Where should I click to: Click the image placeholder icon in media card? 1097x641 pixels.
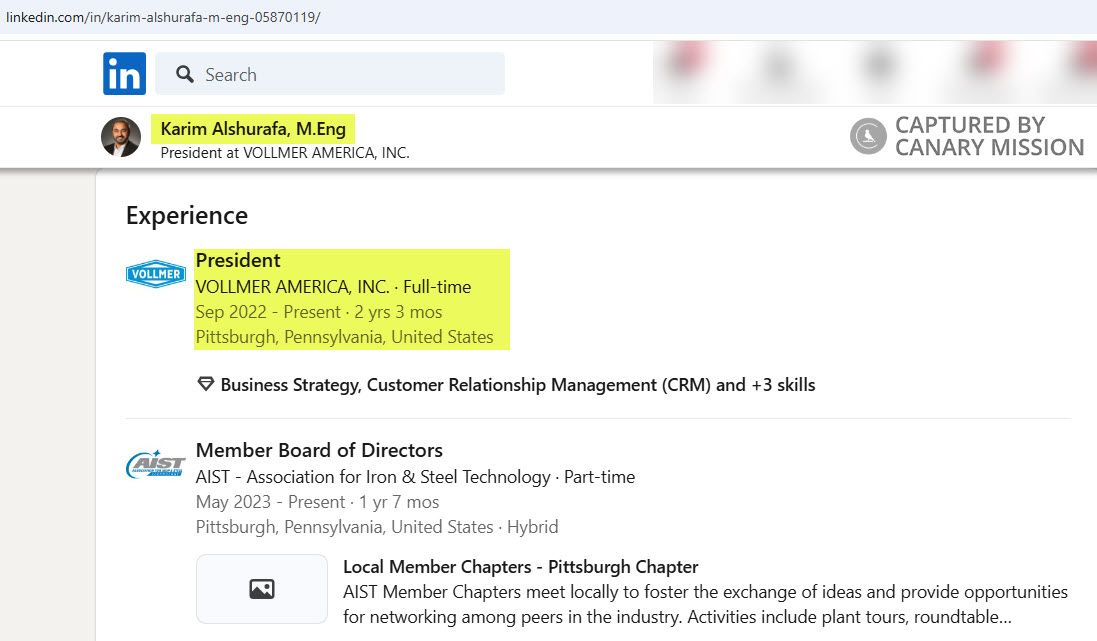click(262, 589)
